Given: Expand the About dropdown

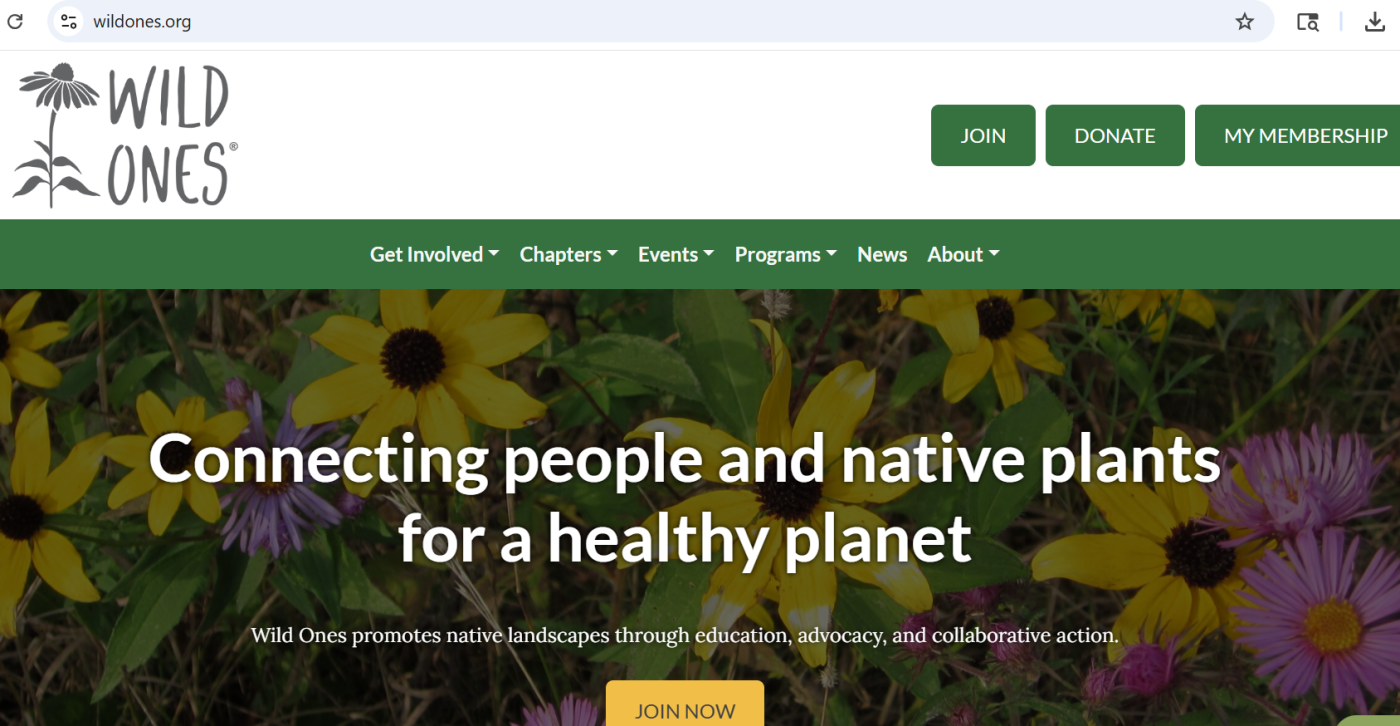Looking at the screenshot, I should [963, 254].
